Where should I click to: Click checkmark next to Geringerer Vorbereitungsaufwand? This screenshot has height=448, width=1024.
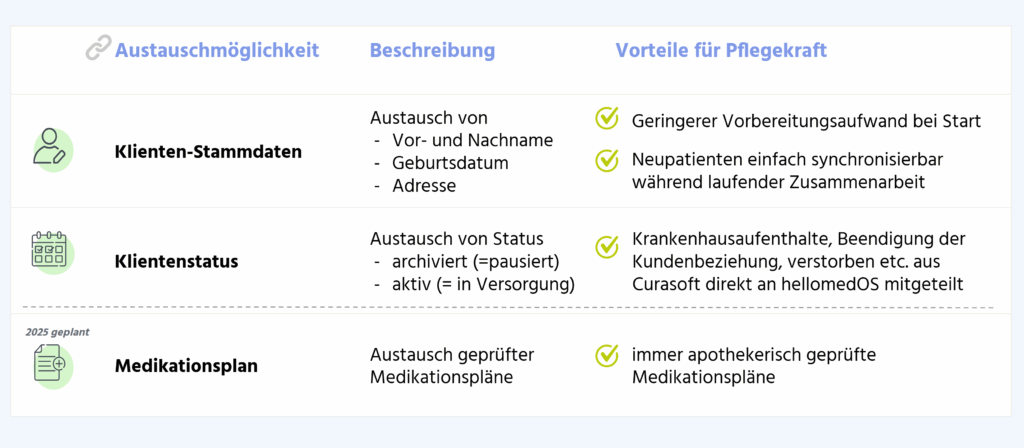[x=607, y=120]
